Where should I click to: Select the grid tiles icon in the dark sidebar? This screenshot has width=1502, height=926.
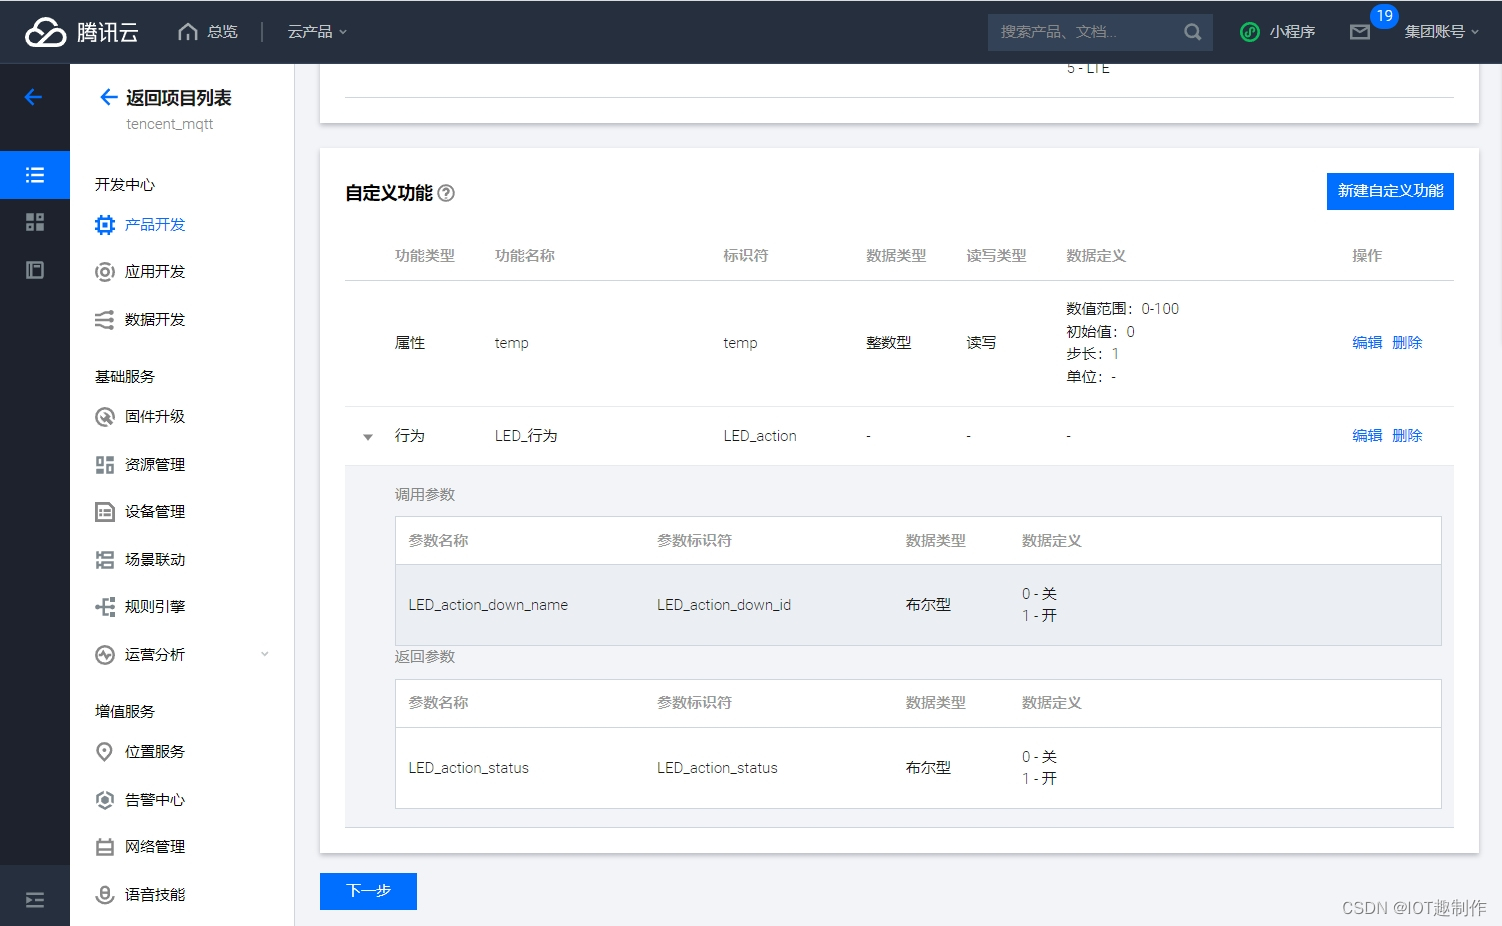click(35, 222)
